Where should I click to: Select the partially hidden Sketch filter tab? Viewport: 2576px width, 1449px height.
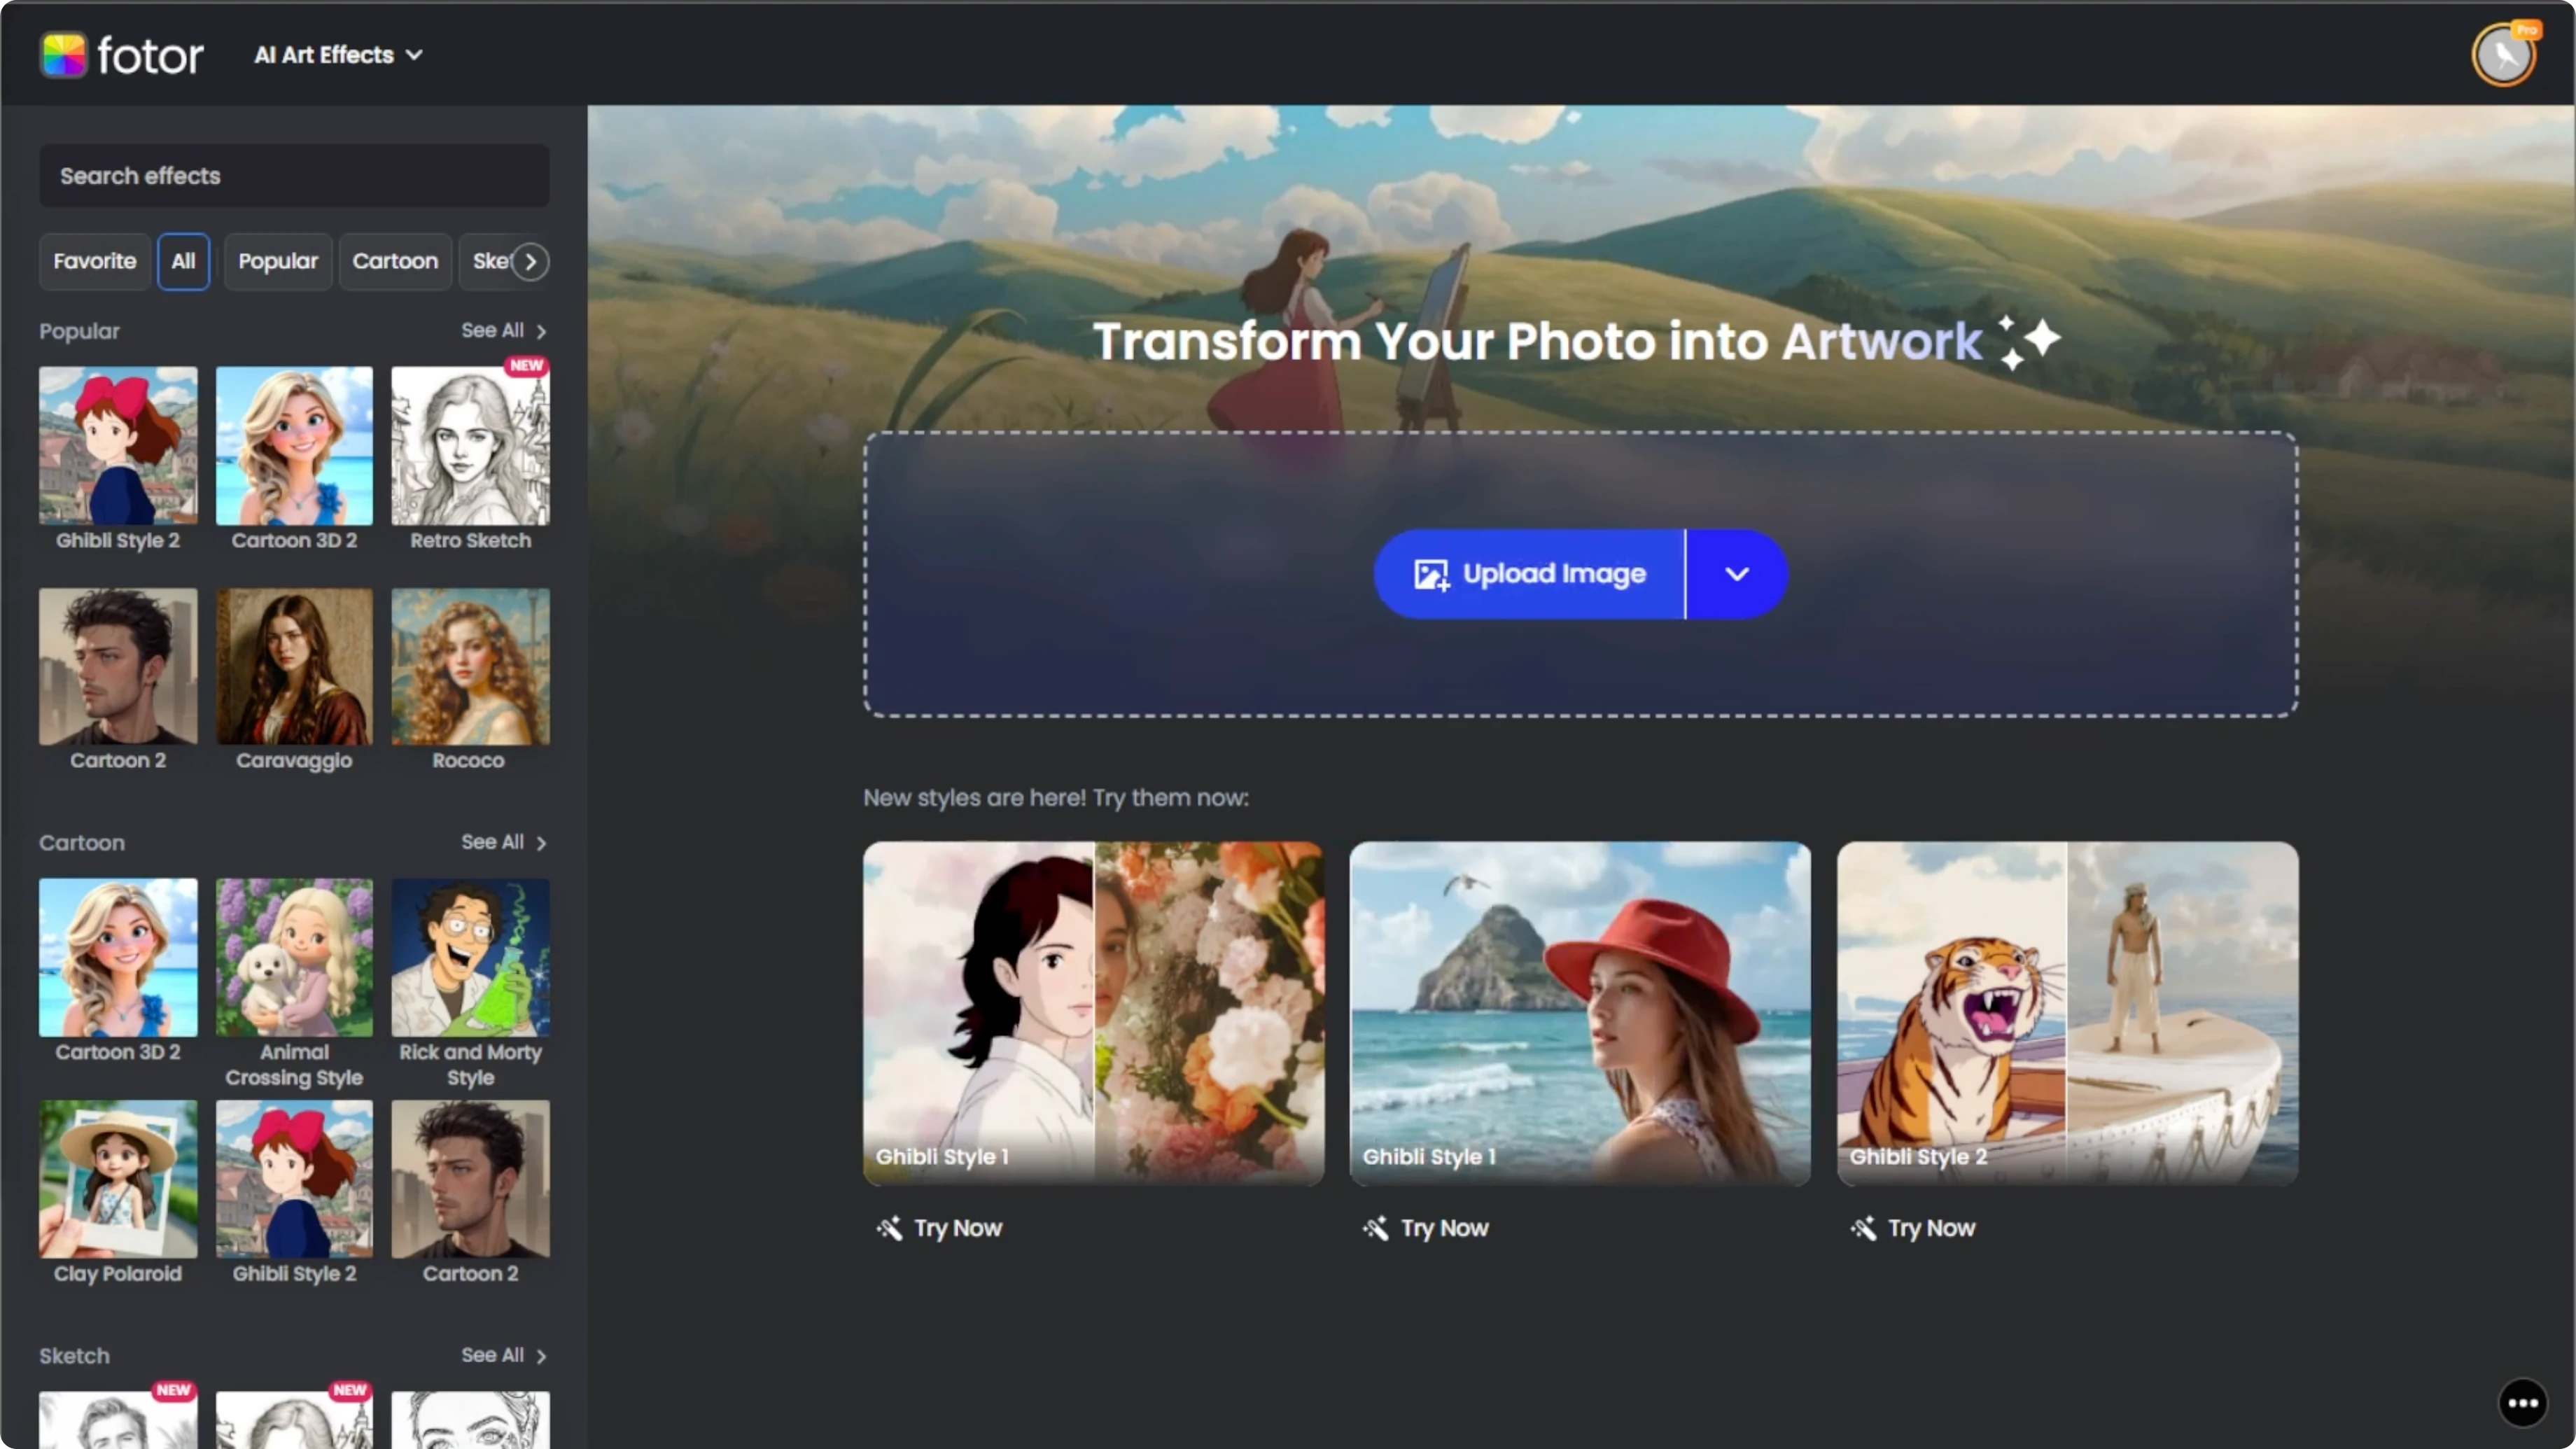tap(486, 261)
